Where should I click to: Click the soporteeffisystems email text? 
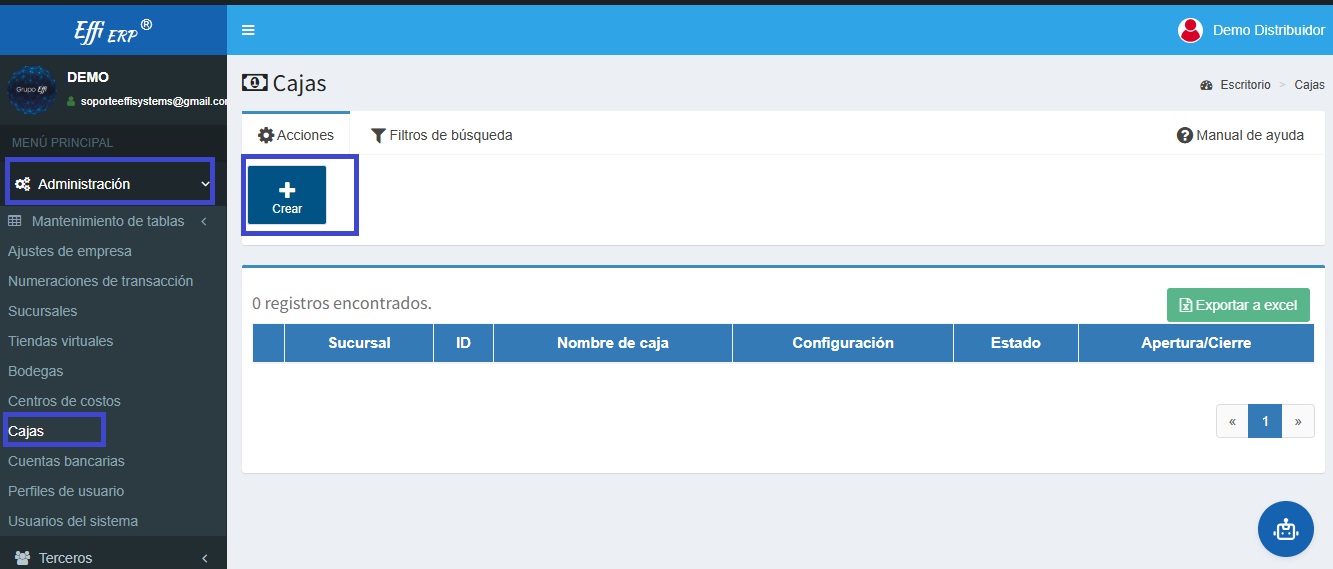(x=154, y=102)
